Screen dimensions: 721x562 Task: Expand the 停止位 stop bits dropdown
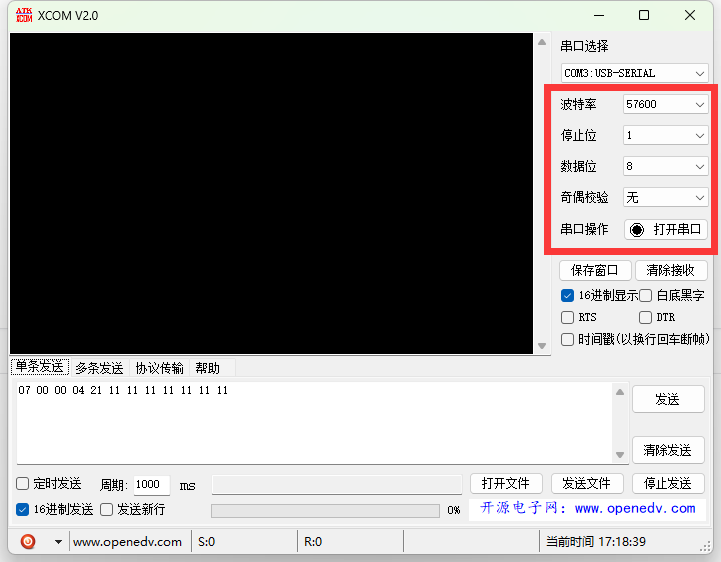click(665, 135)
